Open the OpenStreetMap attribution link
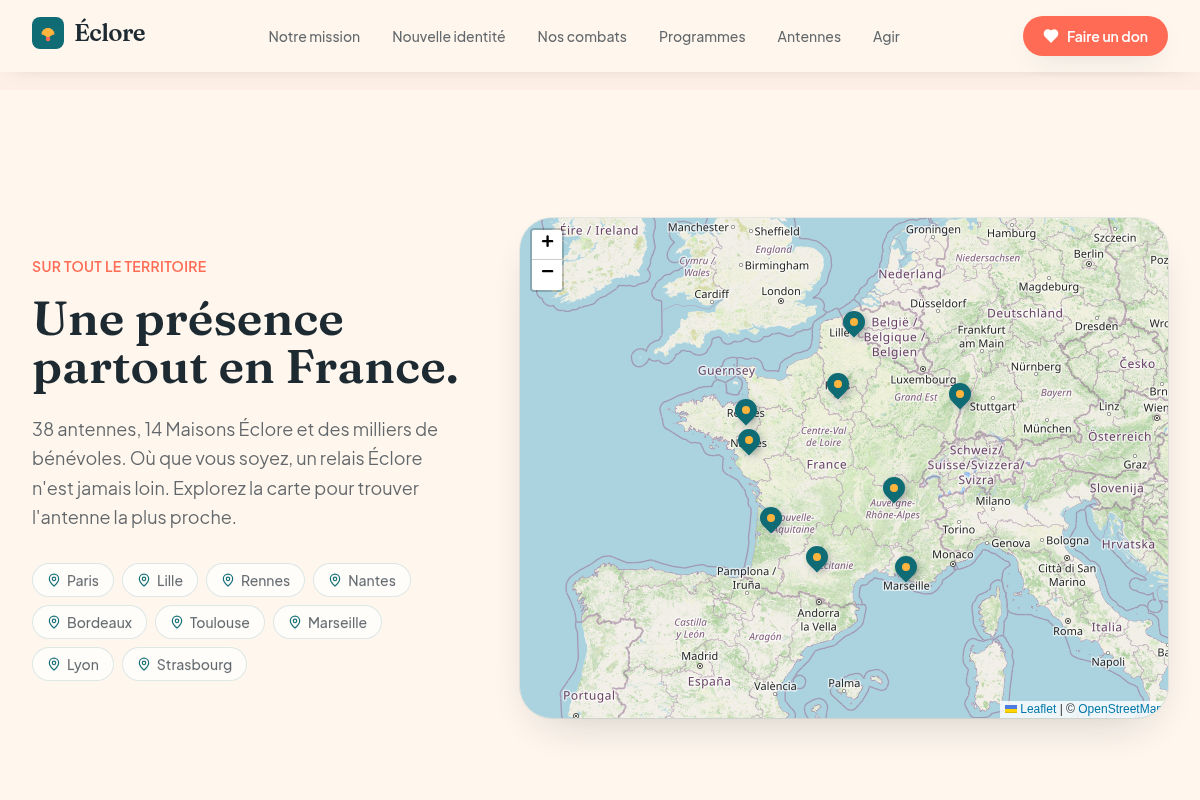The height and width of the screenshot is (800, 1200). [x=1122, y=709]
